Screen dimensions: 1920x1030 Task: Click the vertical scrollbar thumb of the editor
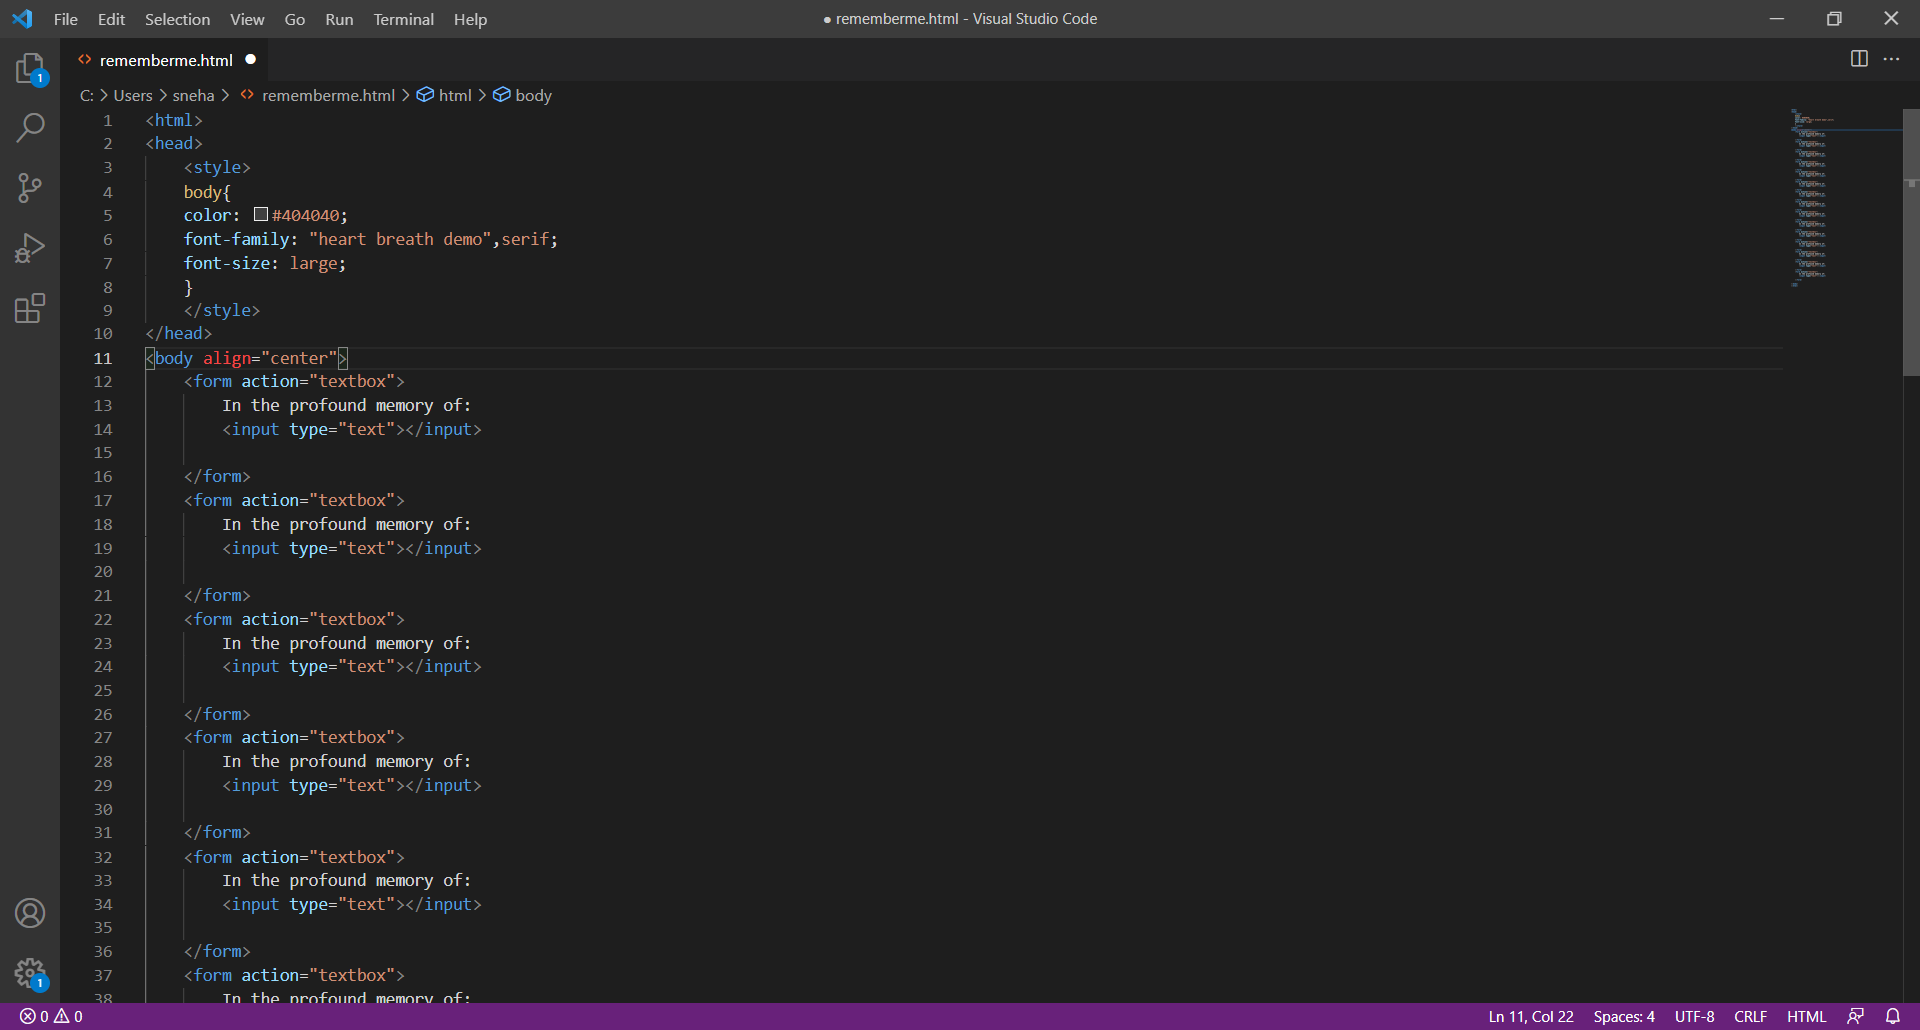1911,242
